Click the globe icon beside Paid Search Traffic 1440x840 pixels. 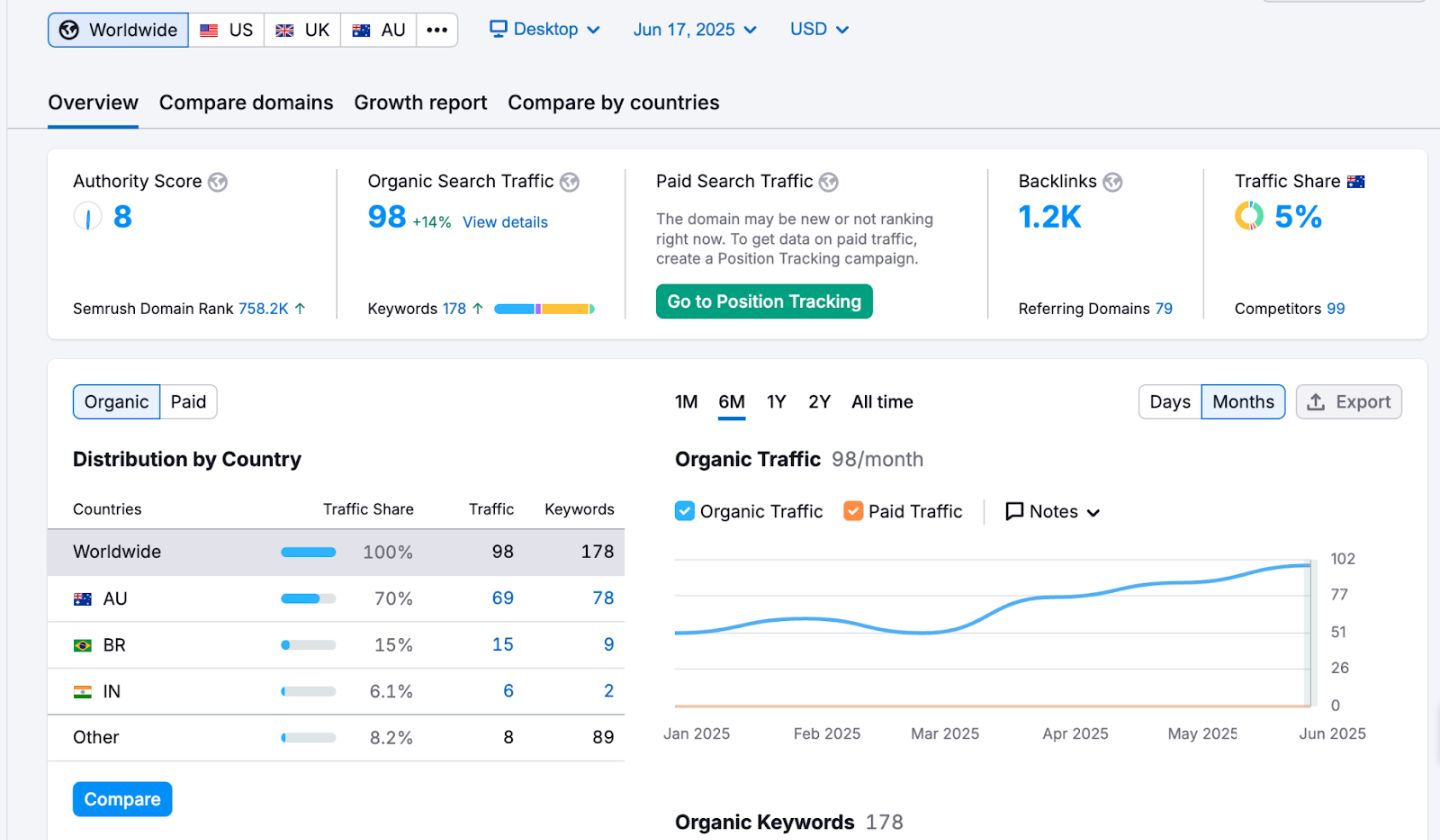pos(828,182)
